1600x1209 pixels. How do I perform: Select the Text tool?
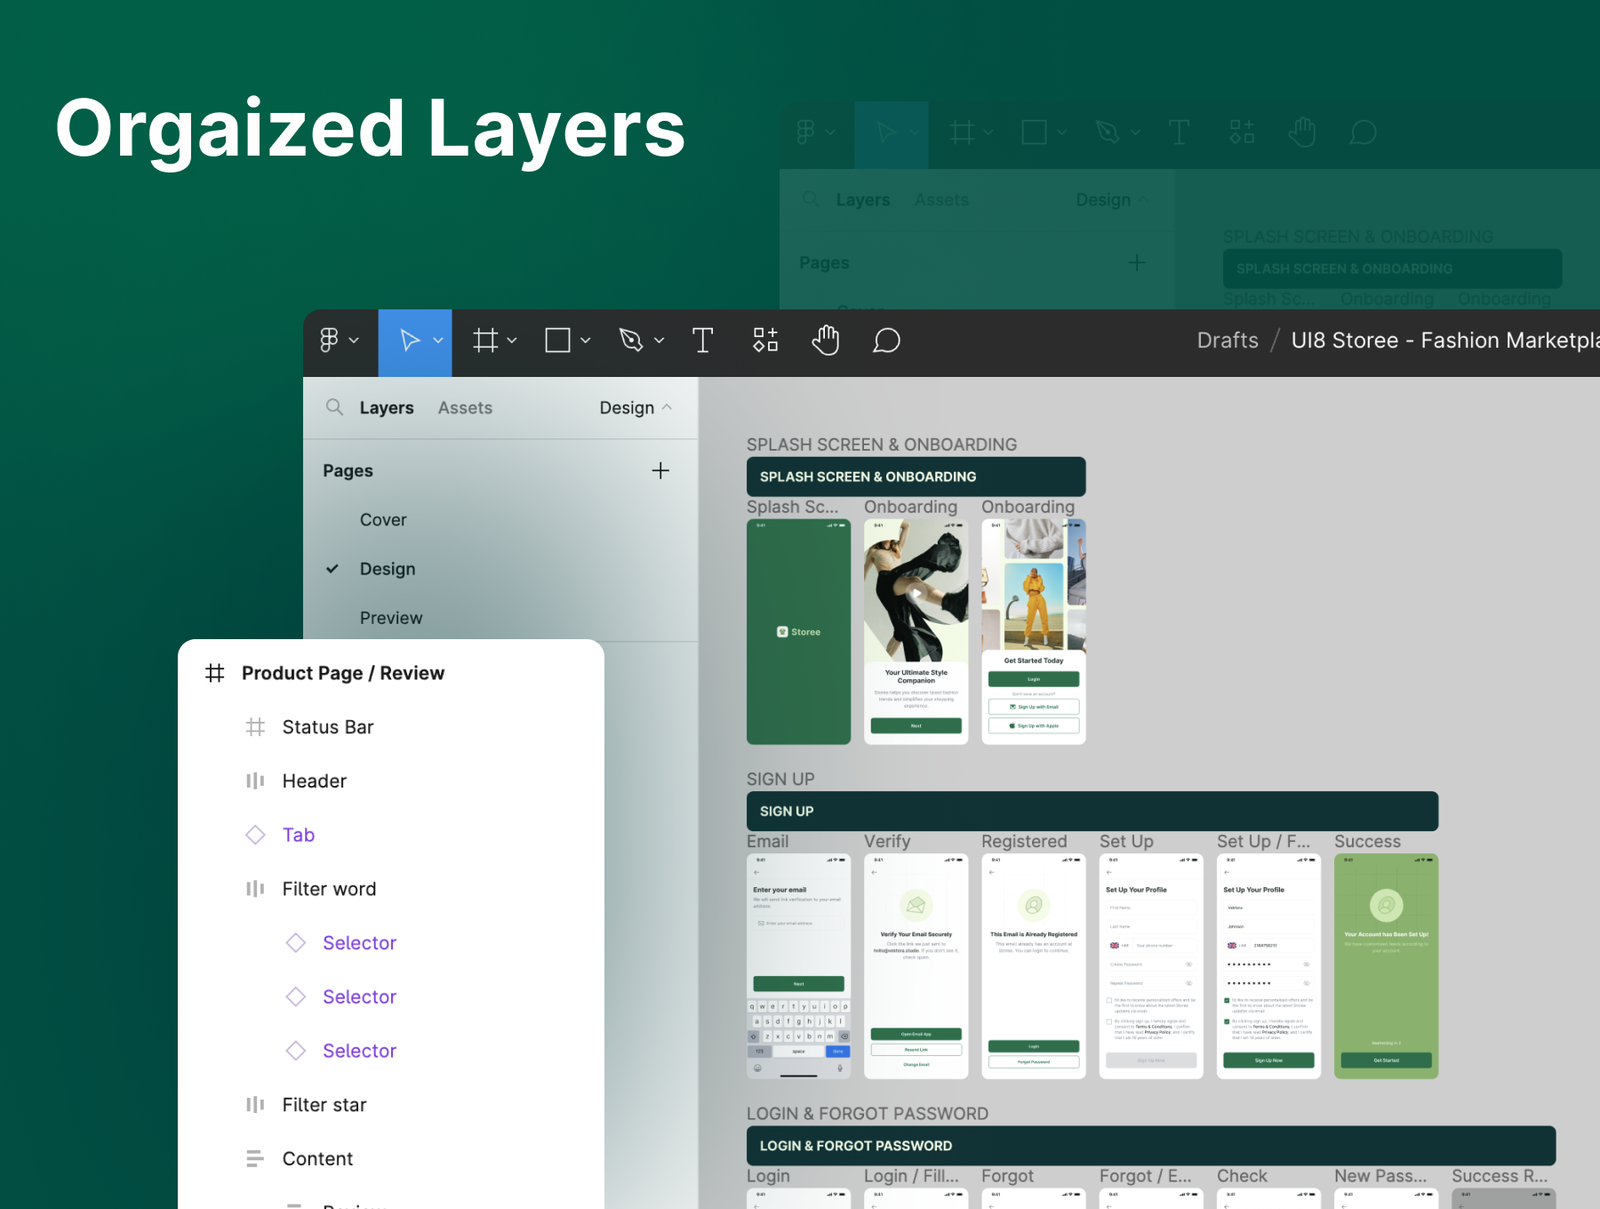point(703,341)
